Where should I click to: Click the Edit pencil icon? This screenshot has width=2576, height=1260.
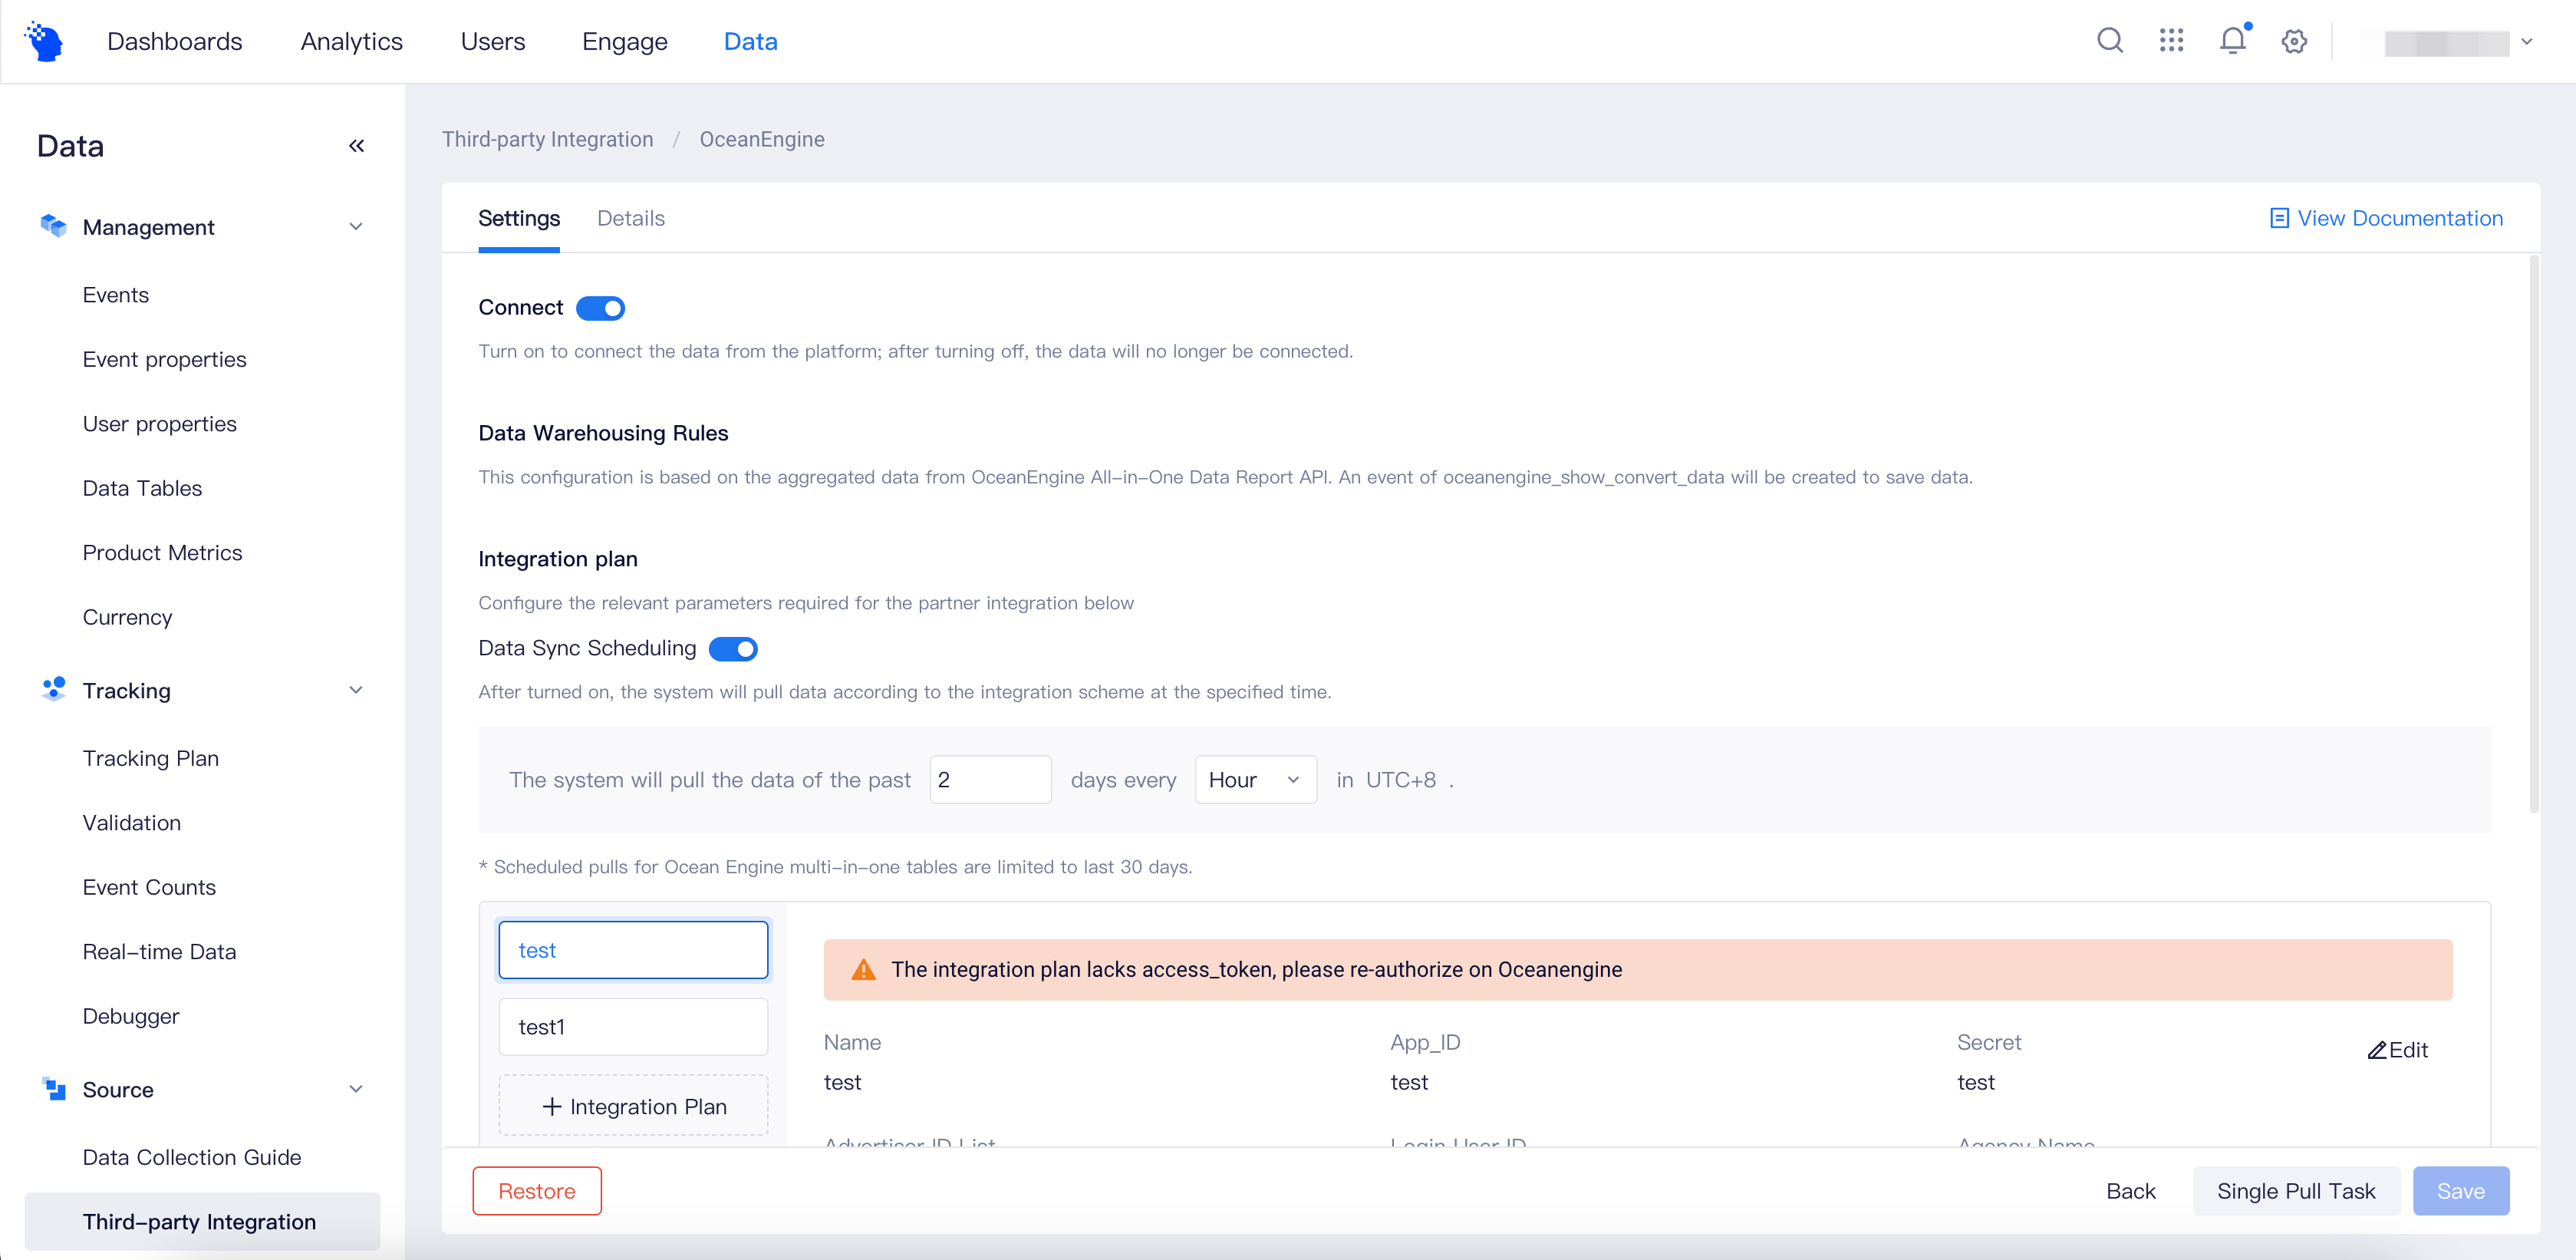2377,1050
